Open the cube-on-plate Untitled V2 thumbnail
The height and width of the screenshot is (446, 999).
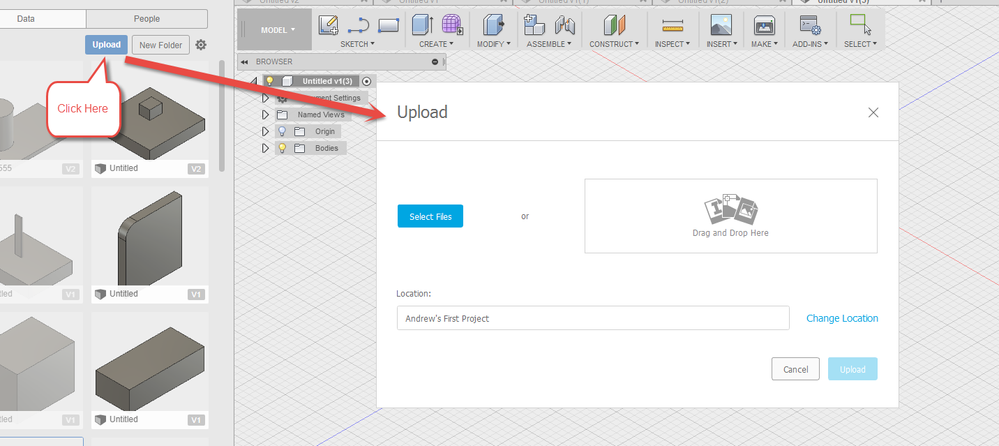pos(150,120)
